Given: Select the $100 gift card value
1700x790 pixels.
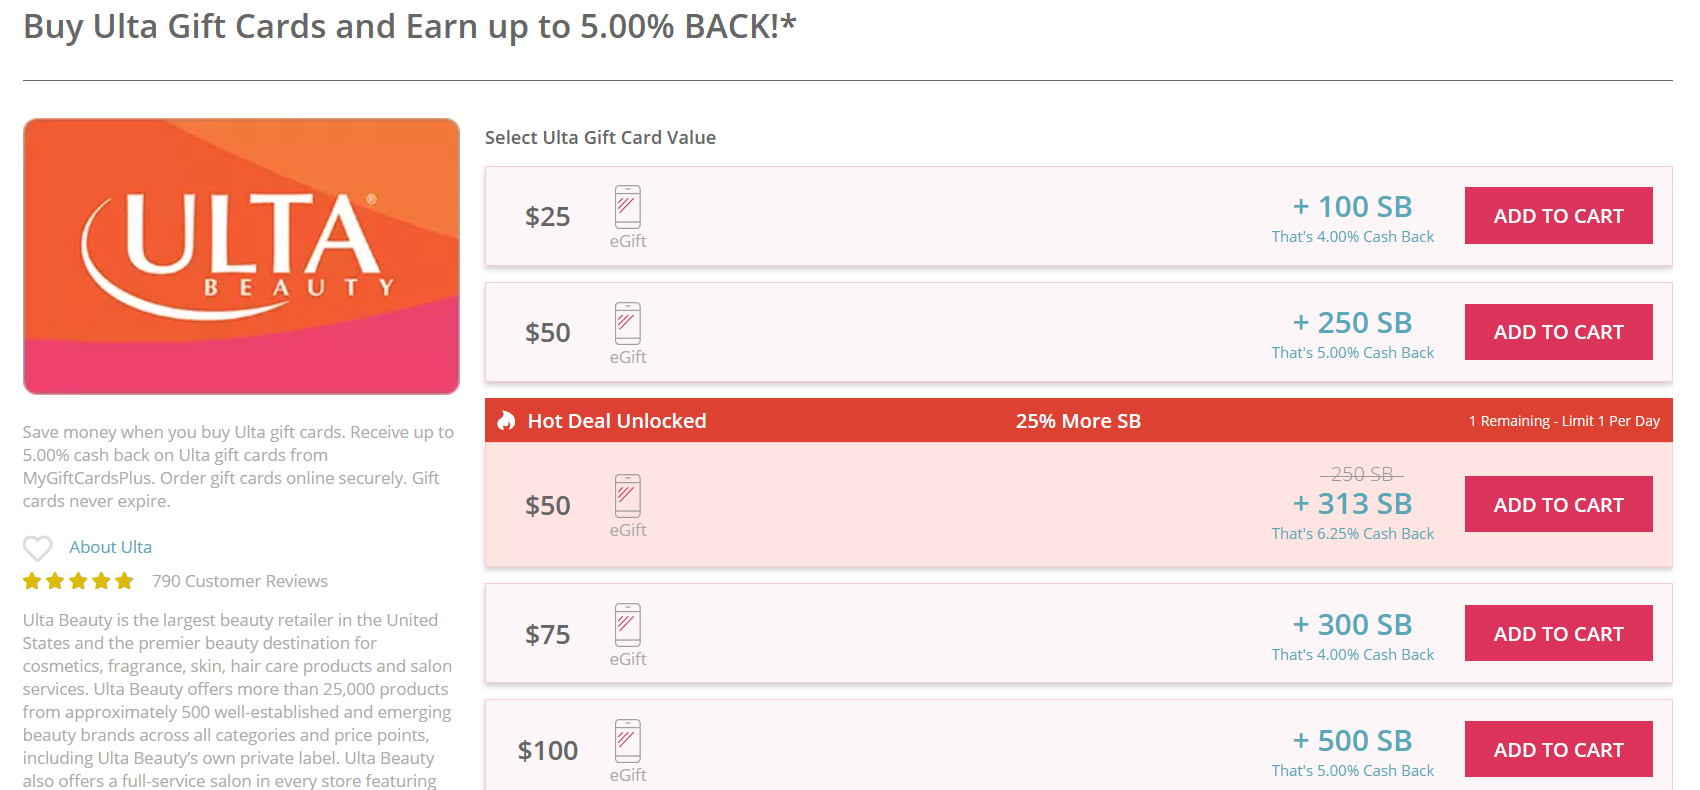Looking at the screenshot, I should [x=548, y=751].
